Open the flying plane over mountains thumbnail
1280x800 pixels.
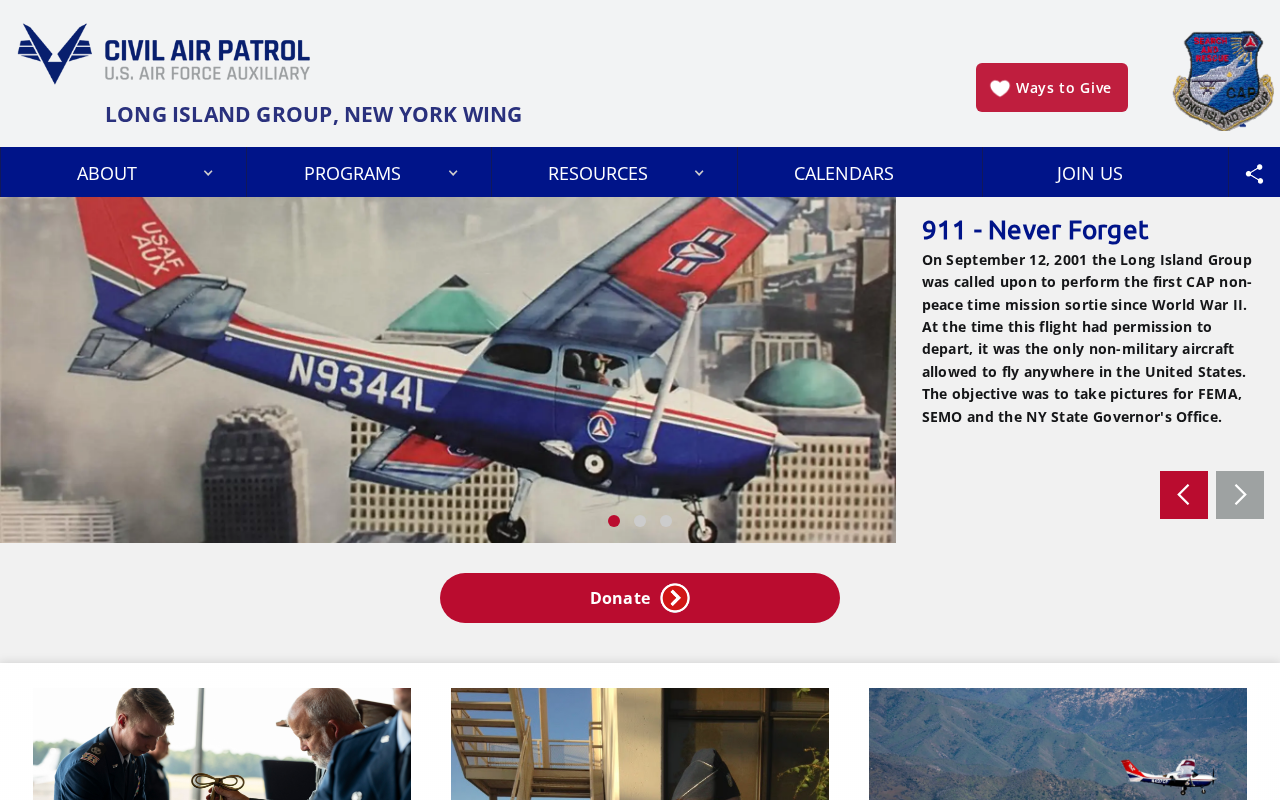pyautogui.click(x=1058, y=744)
